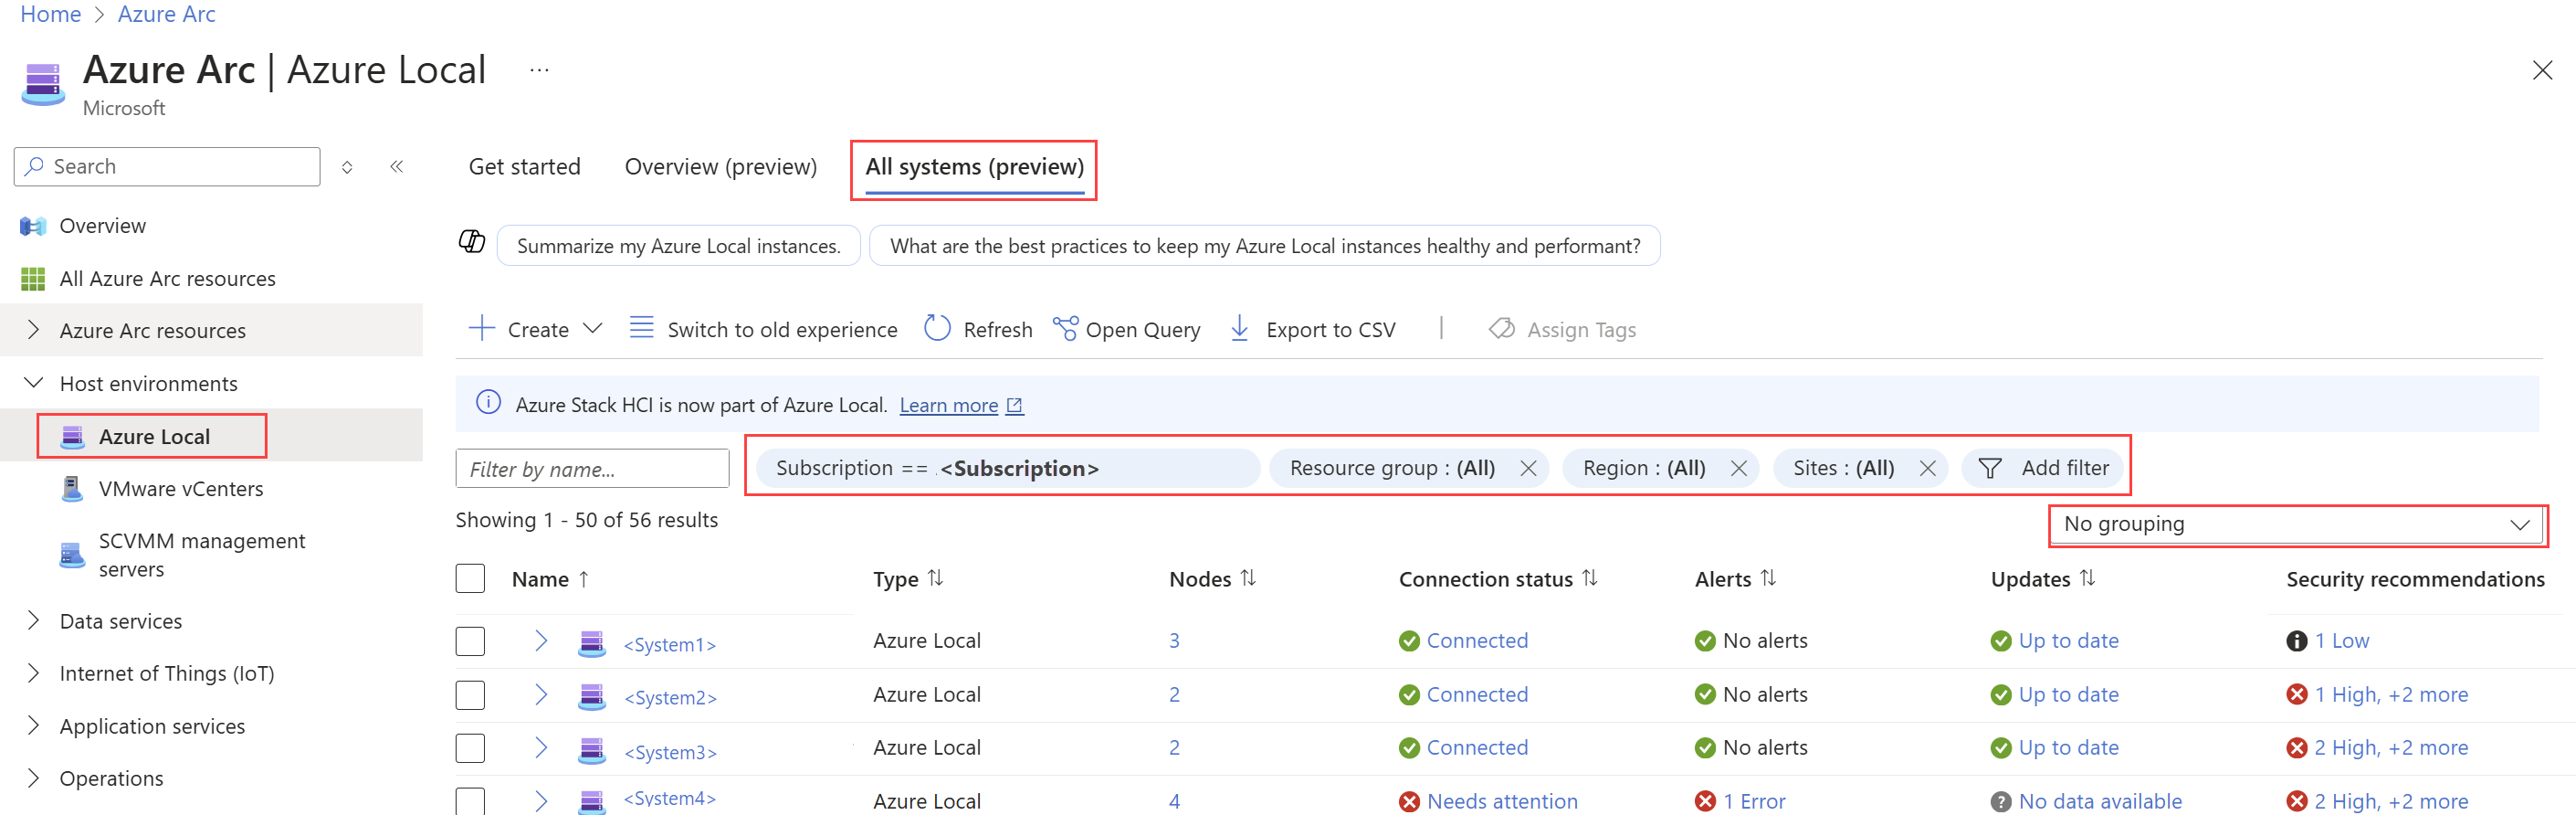Viewport: 2576px width, 815px height.
Task: Expand the System2 row chevron
Action: [x=541, y=695]
